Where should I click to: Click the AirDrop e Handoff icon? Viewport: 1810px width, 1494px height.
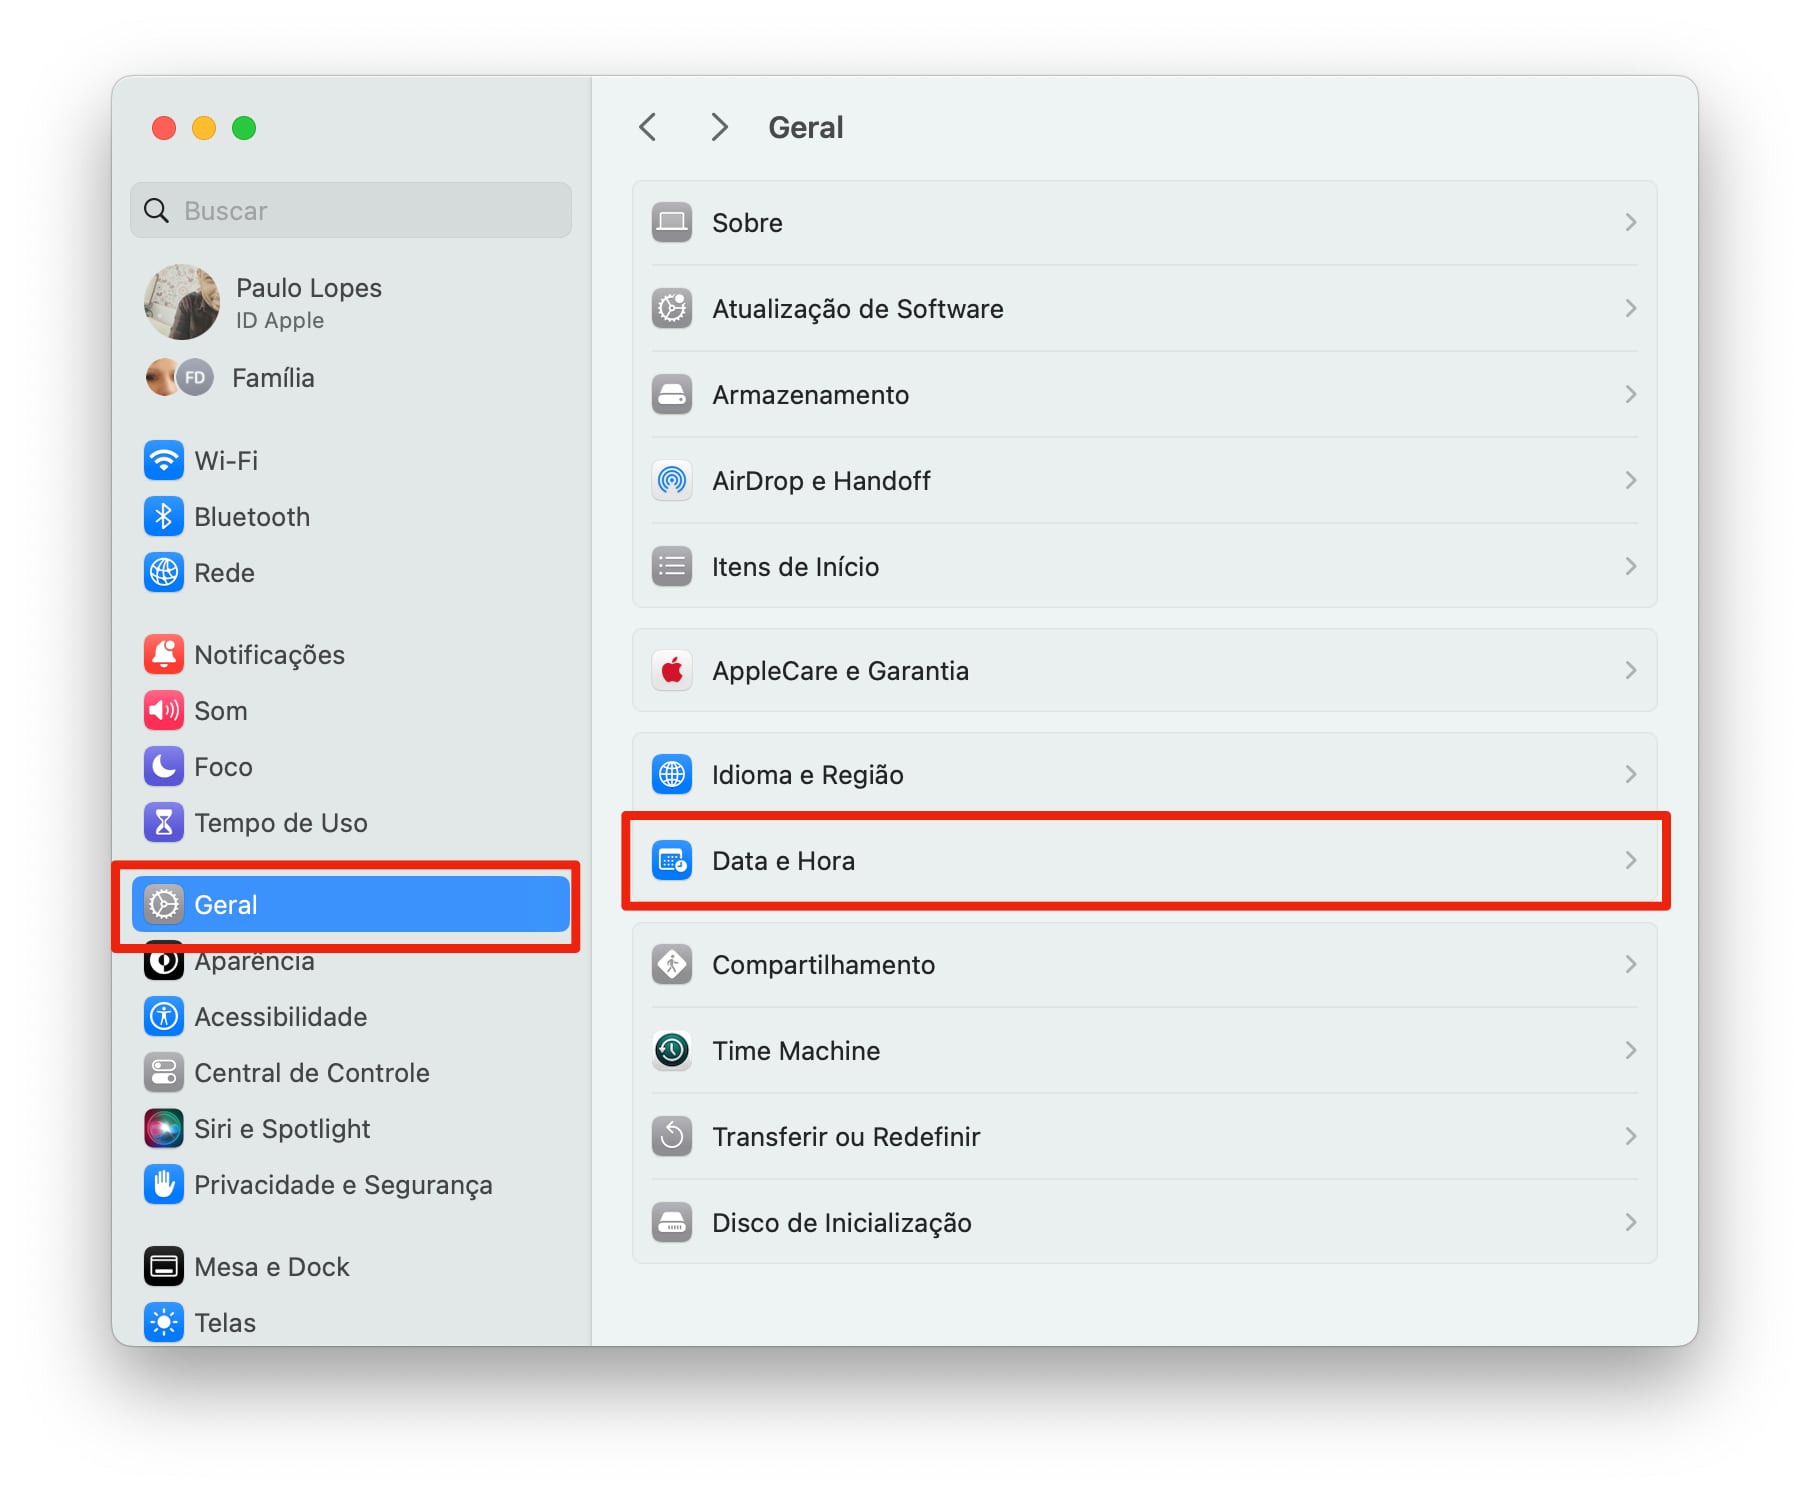click(x=672, y=480)
